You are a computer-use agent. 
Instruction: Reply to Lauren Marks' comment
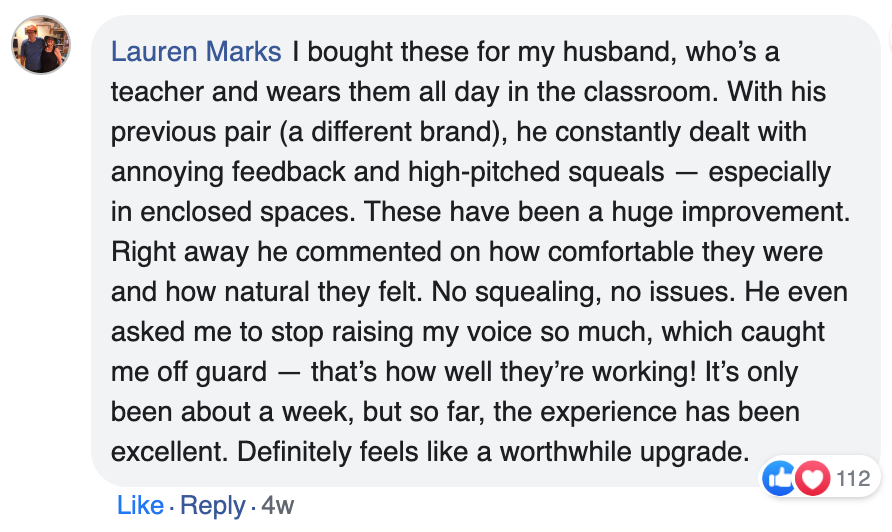pyautogui.click(x=213, y=505)
